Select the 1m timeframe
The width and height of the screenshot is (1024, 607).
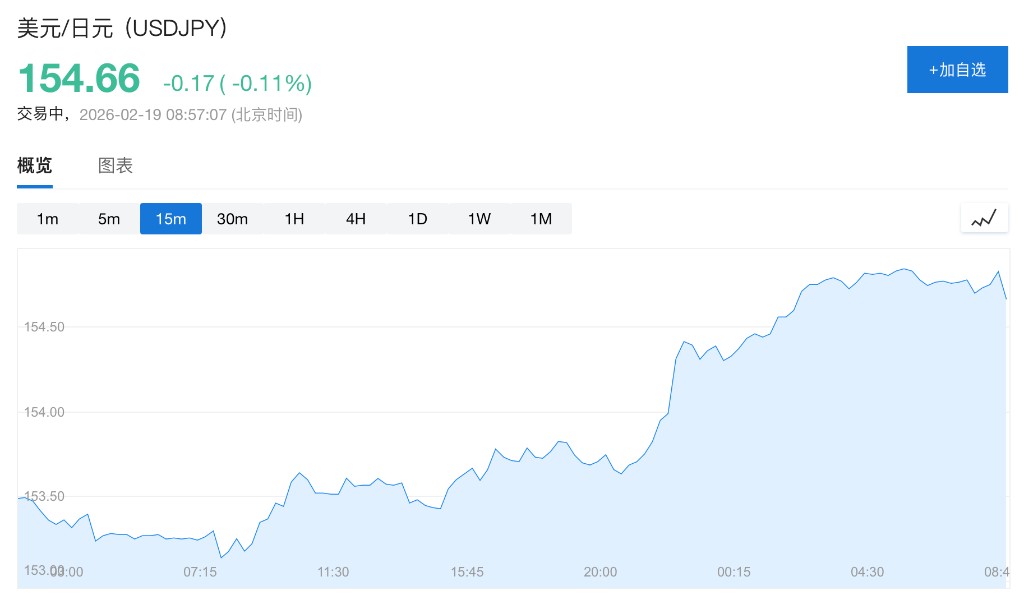coord(48,219)
